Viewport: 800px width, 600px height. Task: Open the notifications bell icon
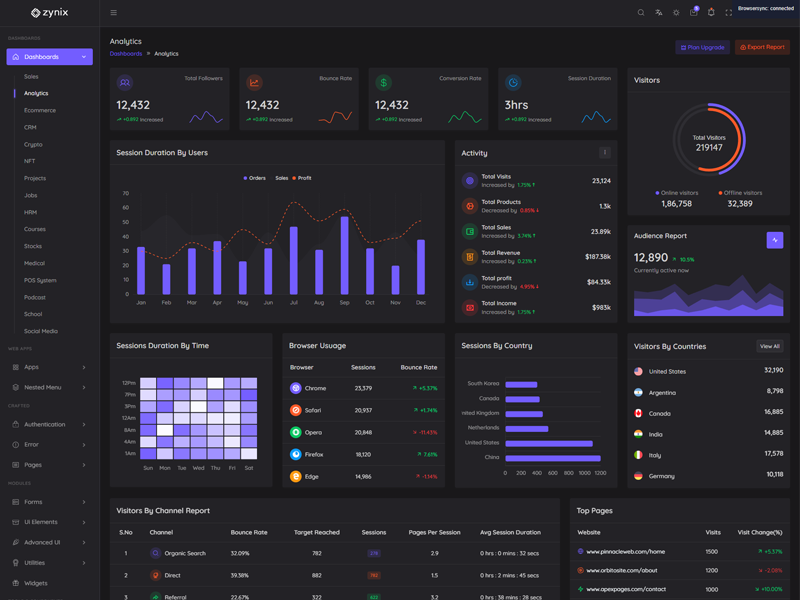pyautogui.click(x=711, y=13)
